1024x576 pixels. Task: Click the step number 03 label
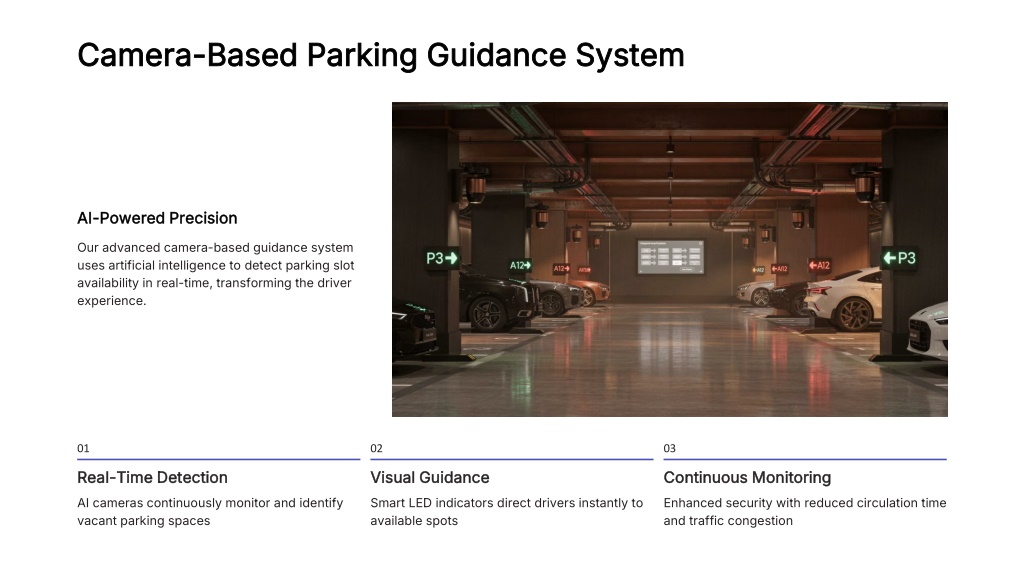[x=669, y=448]
